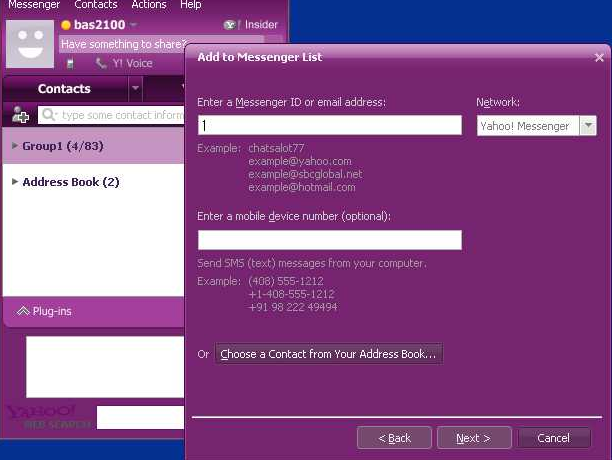612x460 pixels.
Task: Click the 'example@sbcglobal.net' example text
Action: [305, 174]
